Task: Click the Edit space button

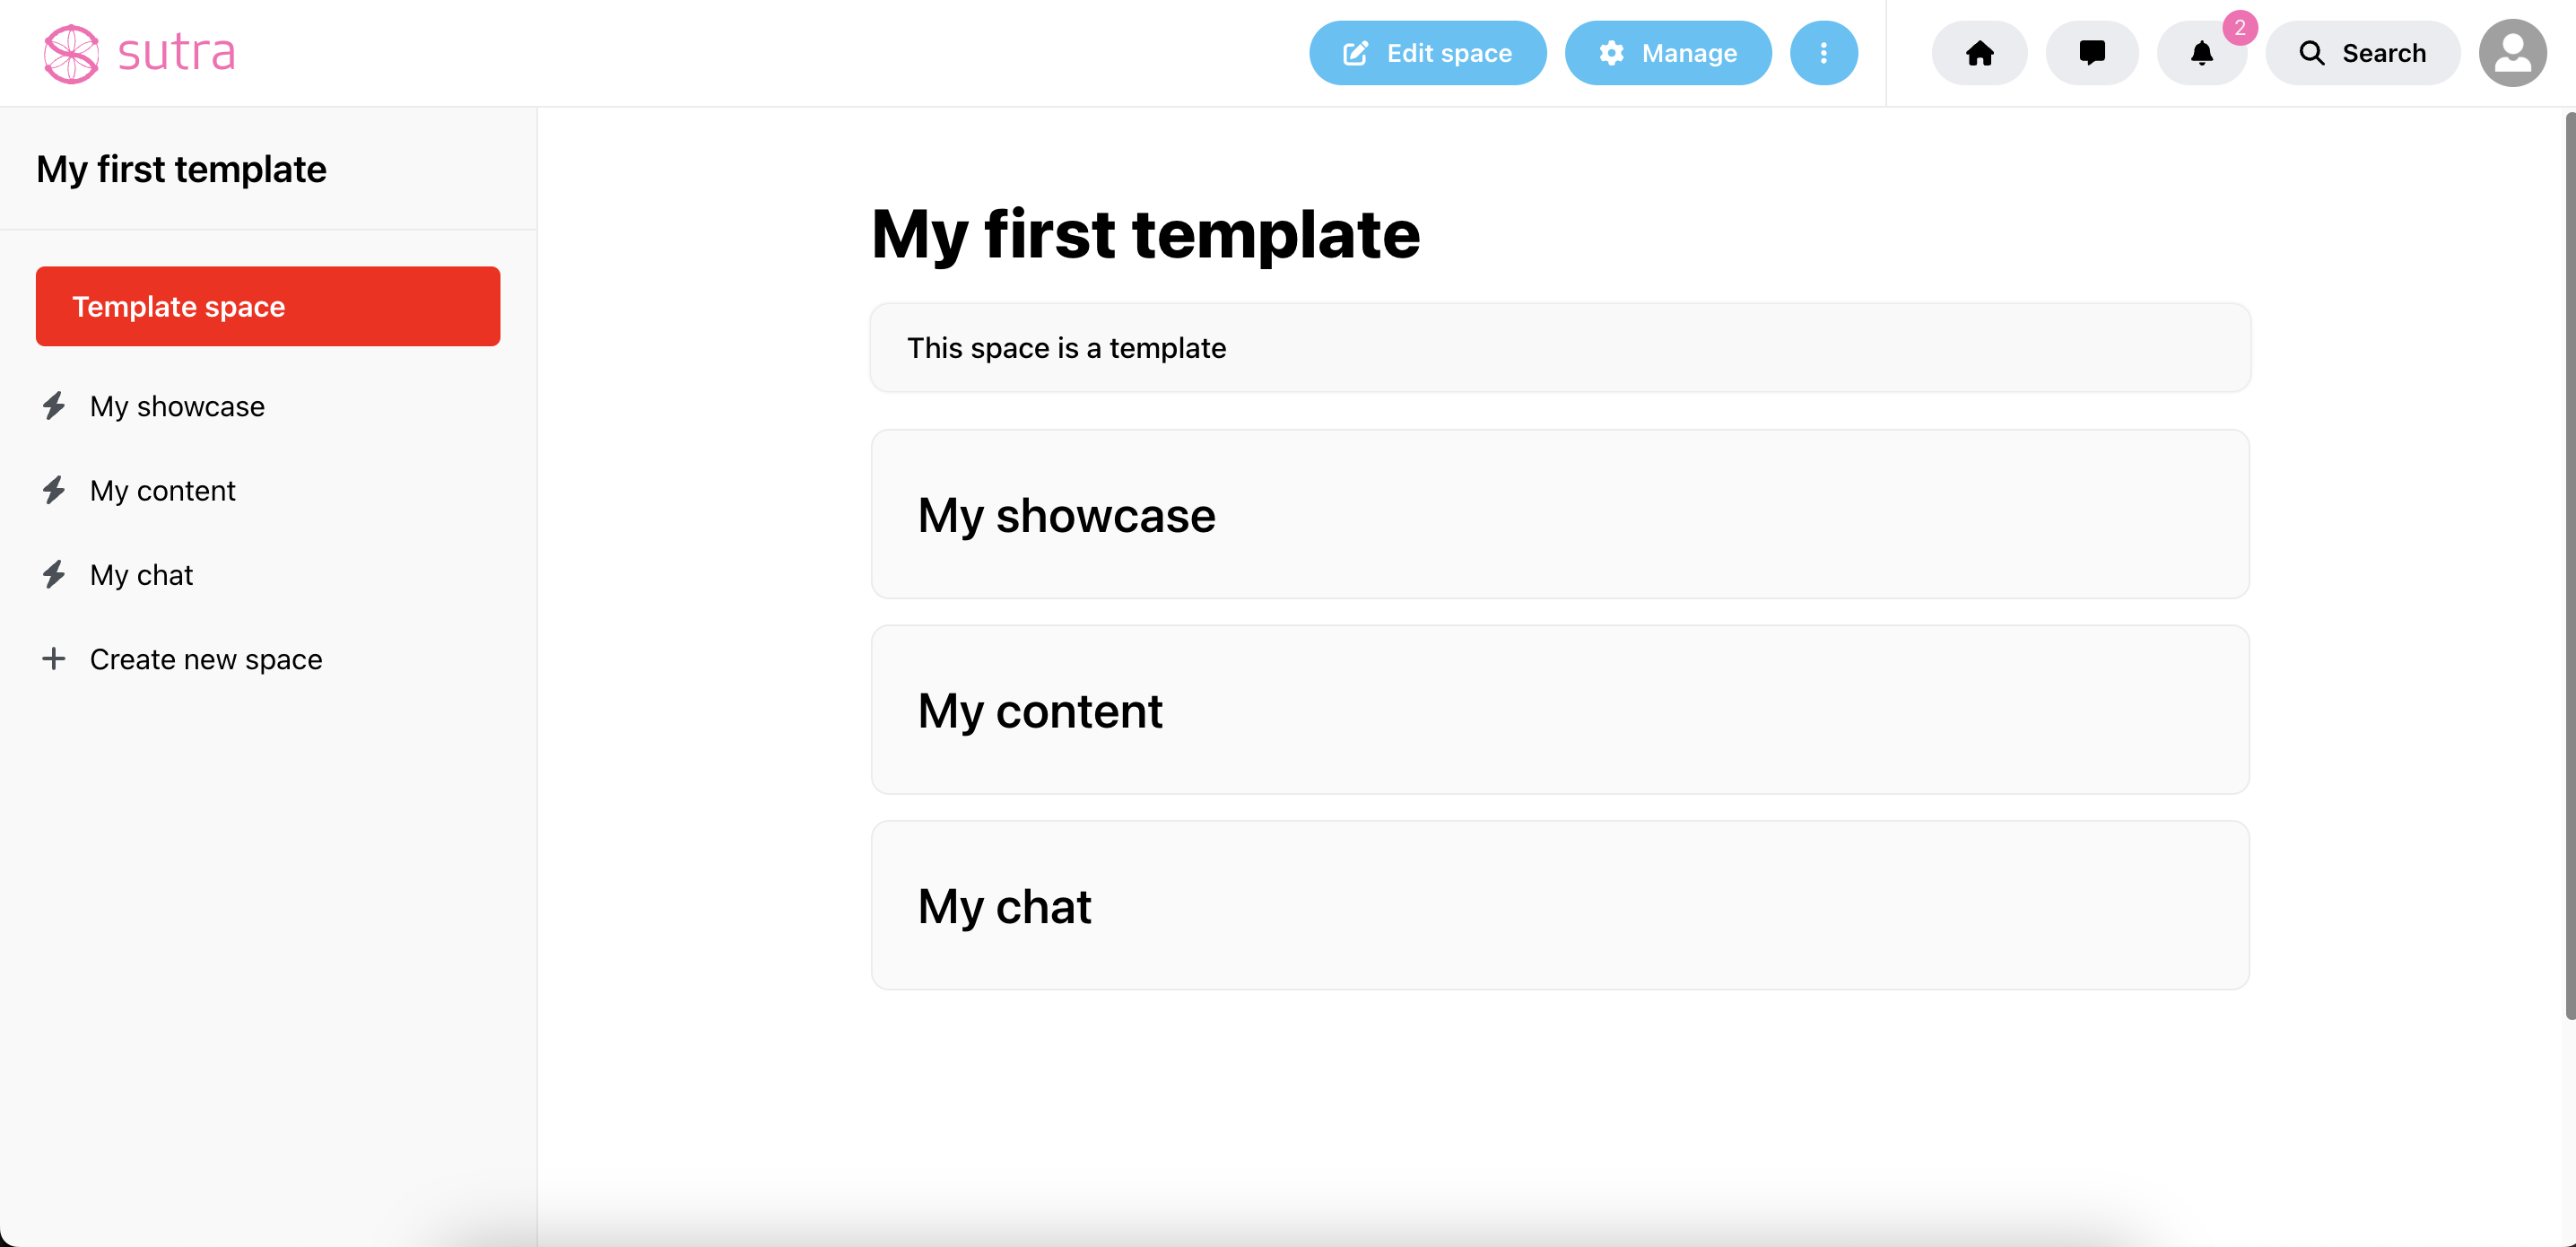Action: pos(1427,53)
